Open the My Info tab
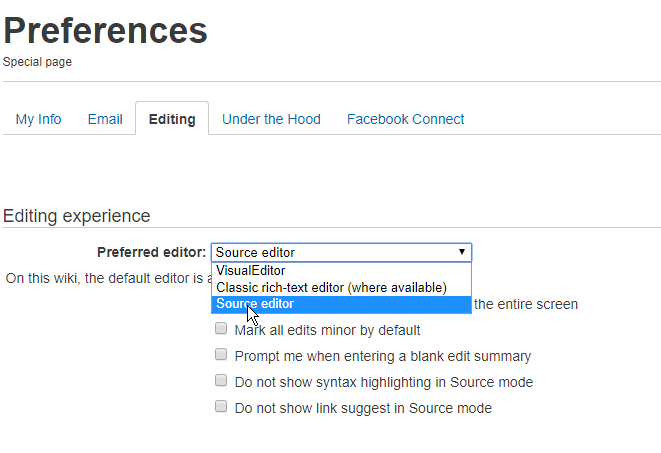661x453 pixels. 38,119
